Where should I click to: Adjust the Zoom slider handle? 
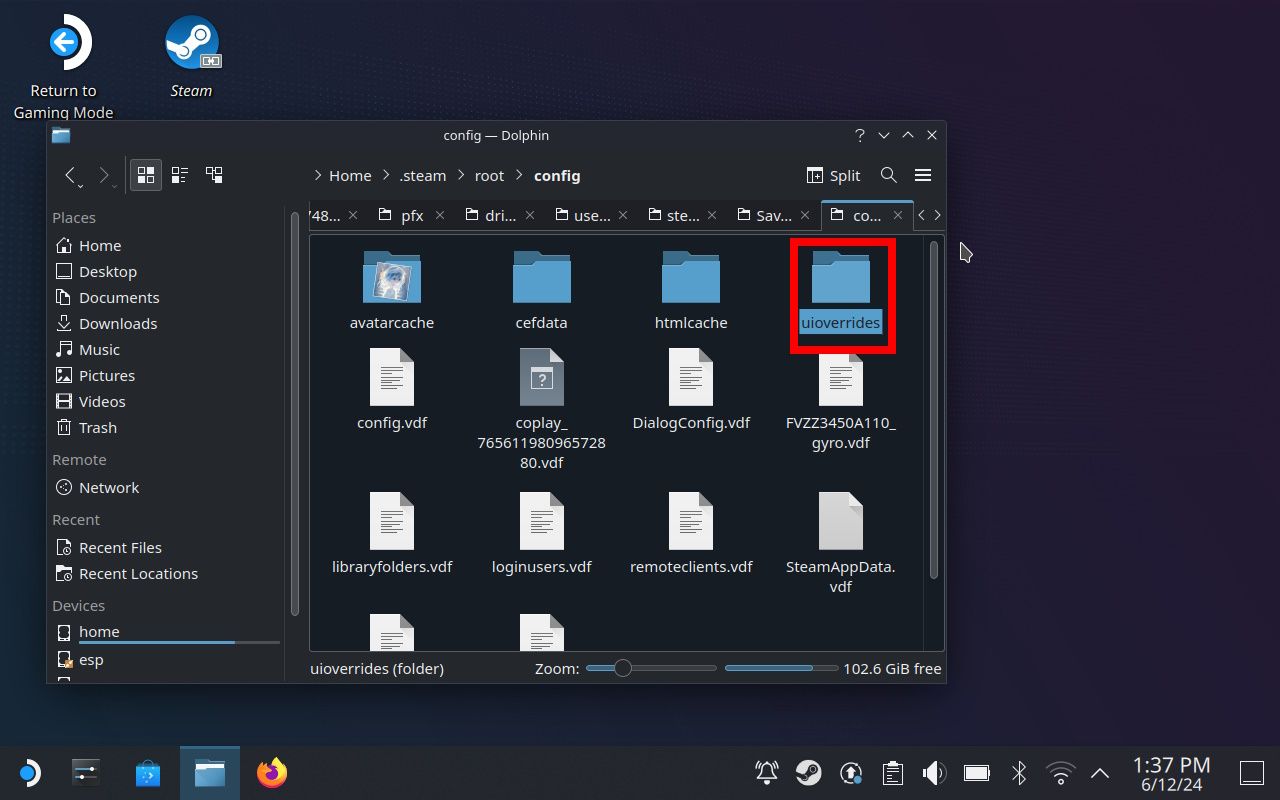click(x=623, y=668)
